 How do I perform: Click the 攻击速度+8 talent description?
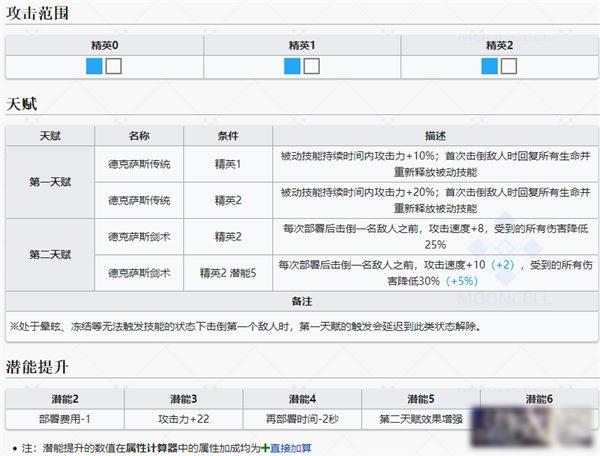pos(435,237)
